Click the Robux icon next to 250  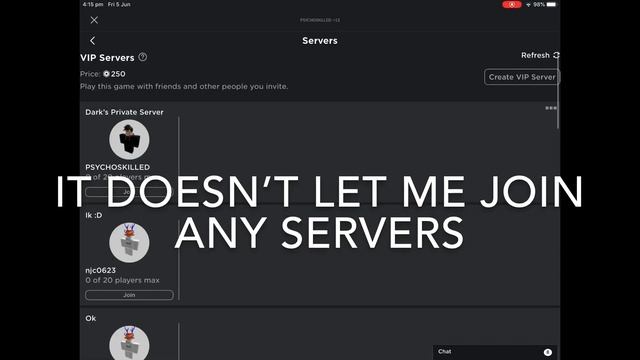[106, 74]
